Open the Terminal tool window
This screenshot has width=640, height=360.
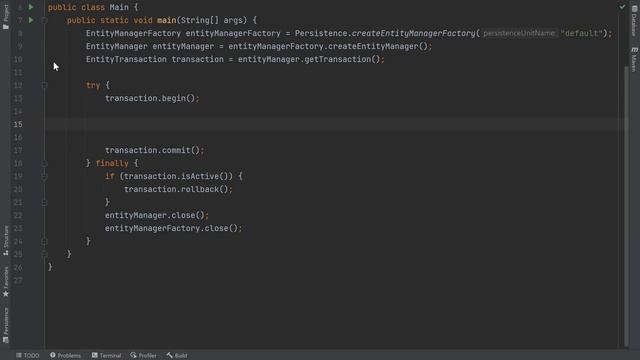107,356
